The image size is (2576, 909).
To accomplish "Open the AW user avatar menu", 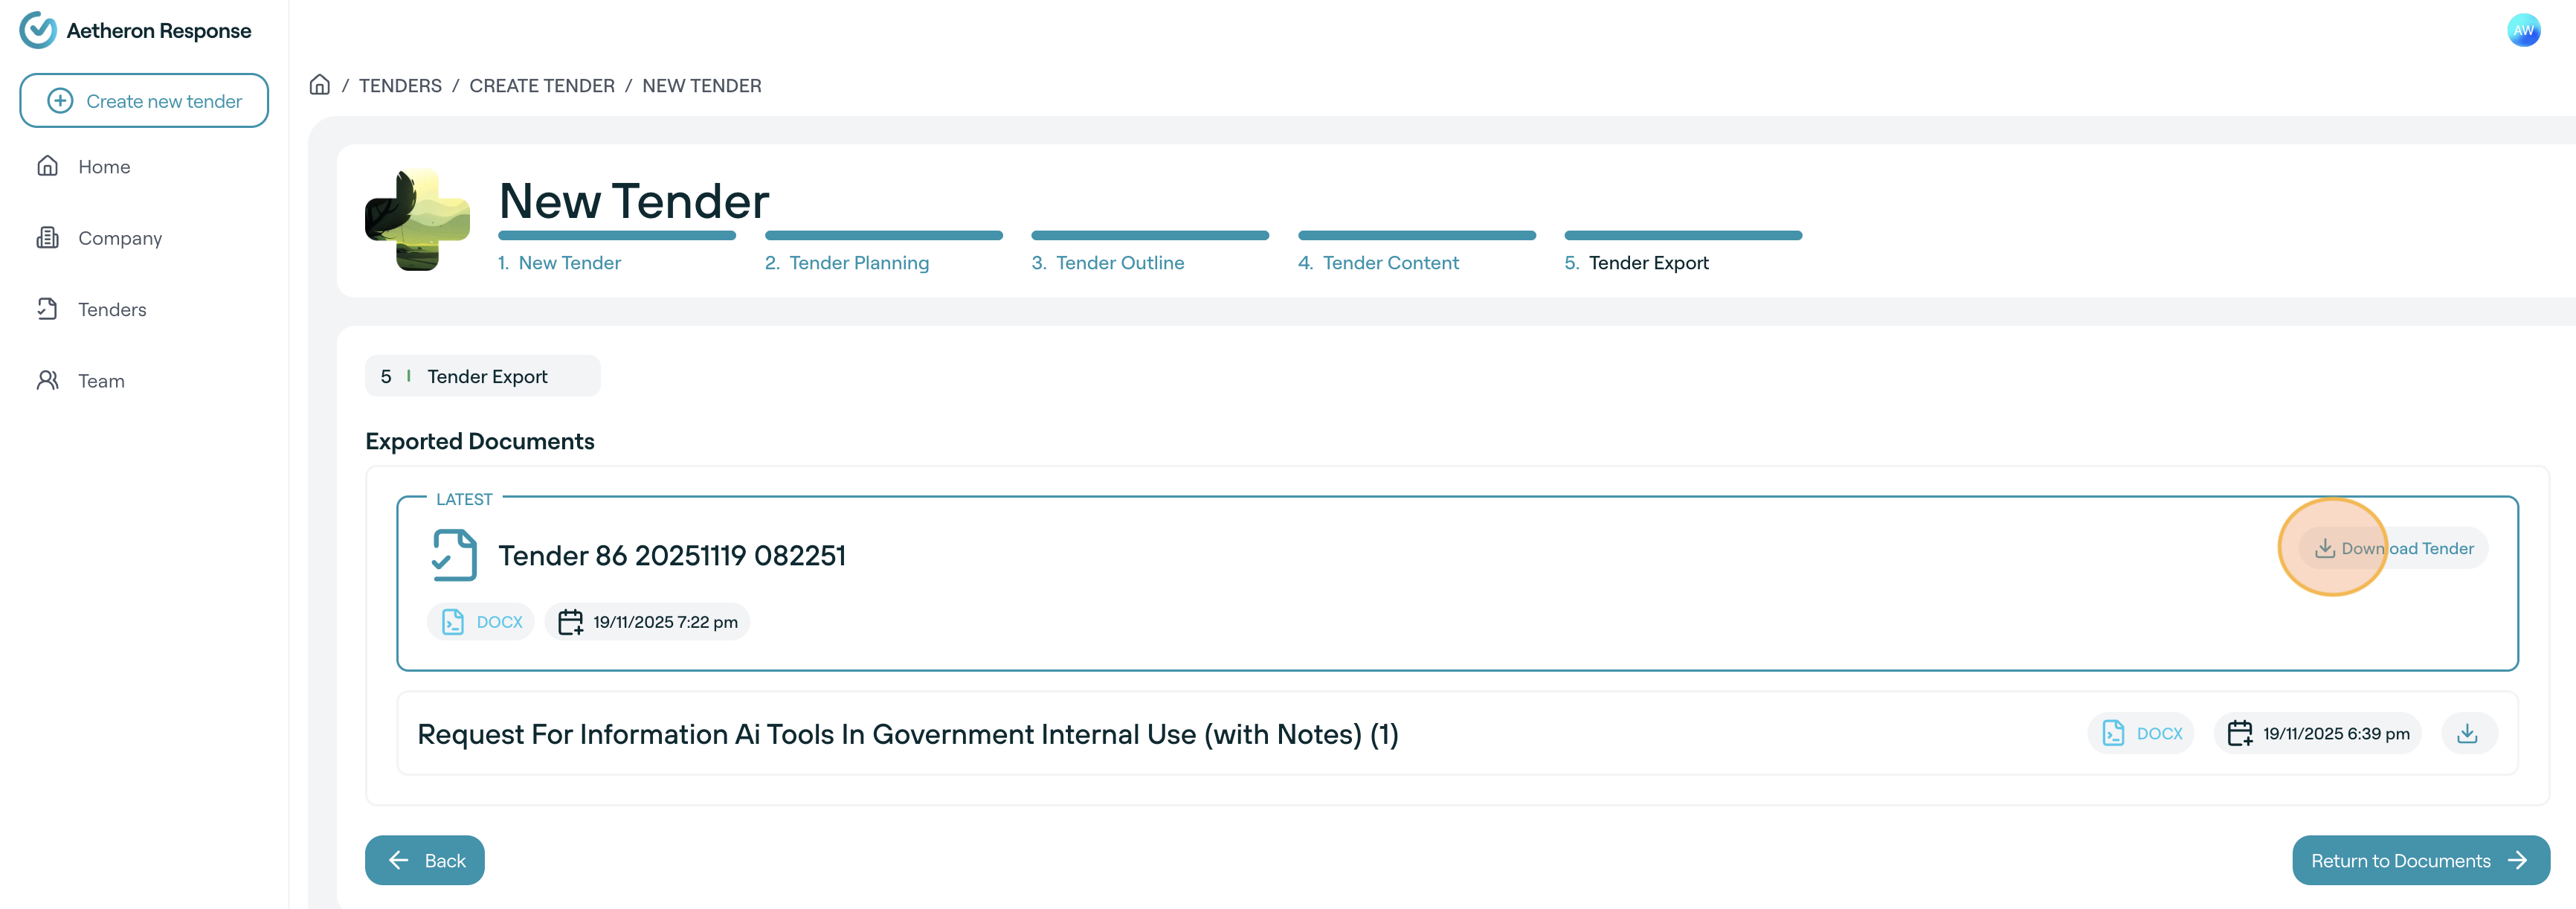I will coord(2523,30).
